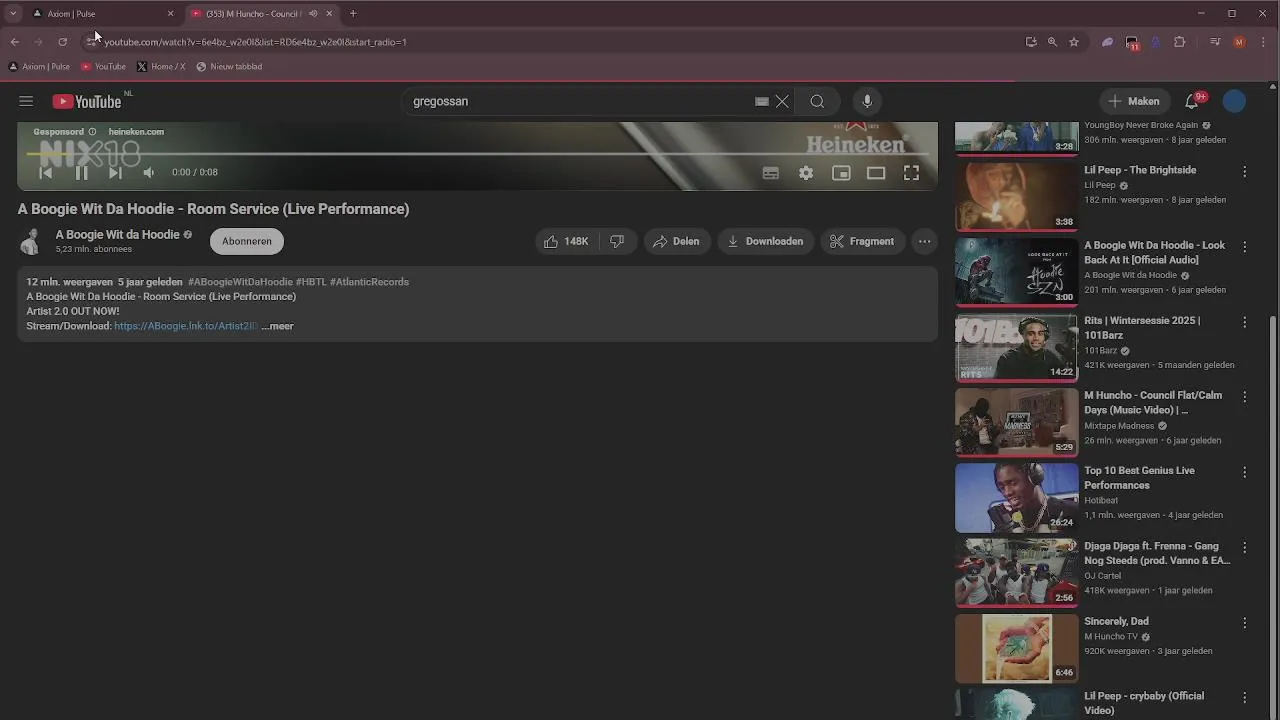Open the account avatar menu
Image resolution: width=1280 pixels, height=720 pixels.
point(1235,101)
